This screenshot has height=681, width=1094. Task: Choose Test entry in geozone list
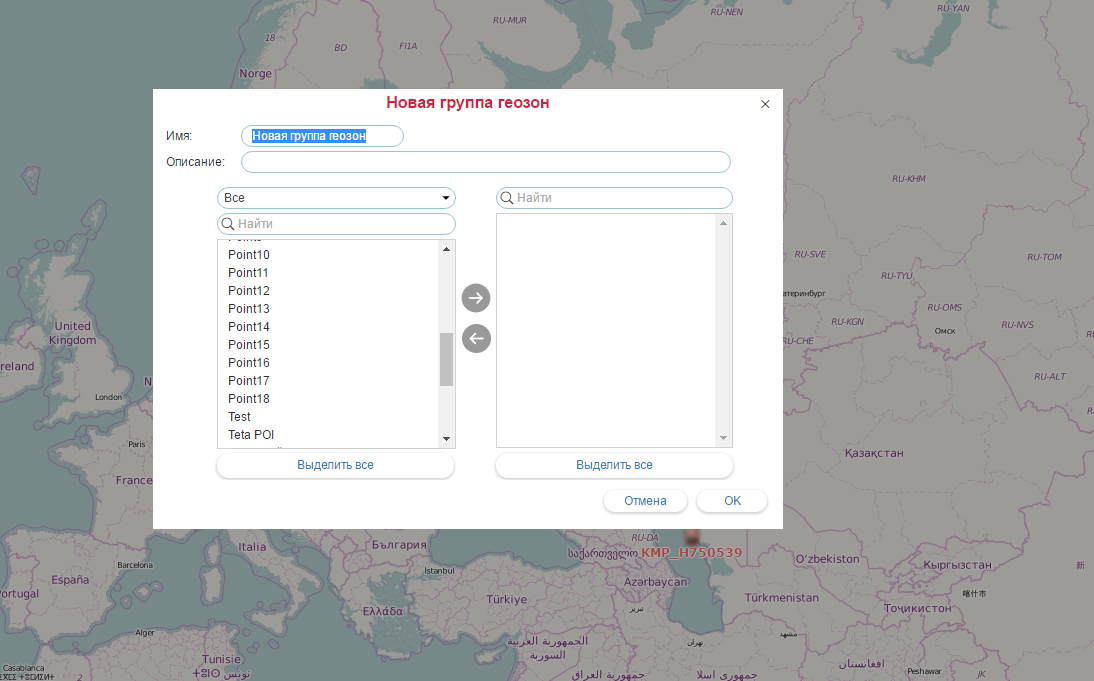click(240, 417)
